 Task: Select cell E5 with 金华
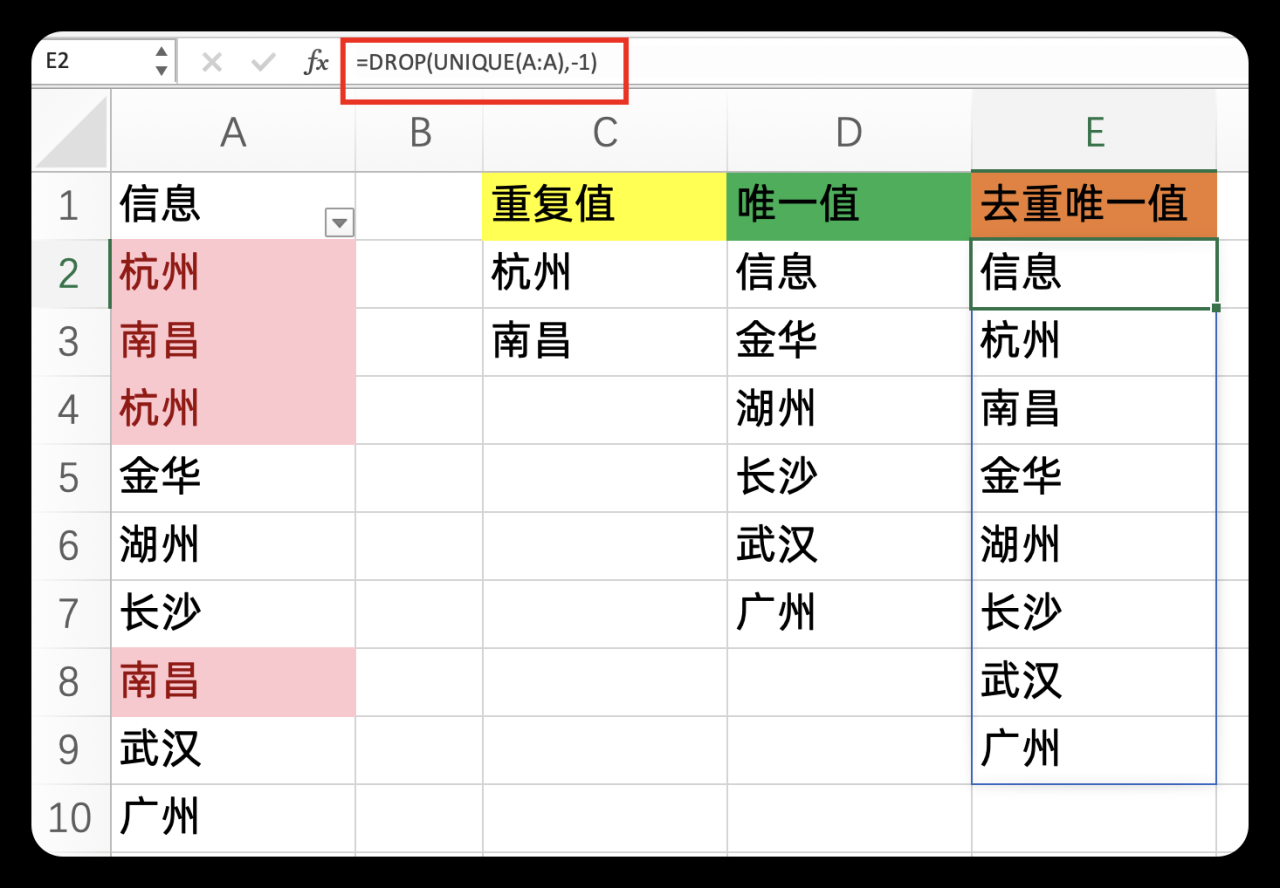1094,478
